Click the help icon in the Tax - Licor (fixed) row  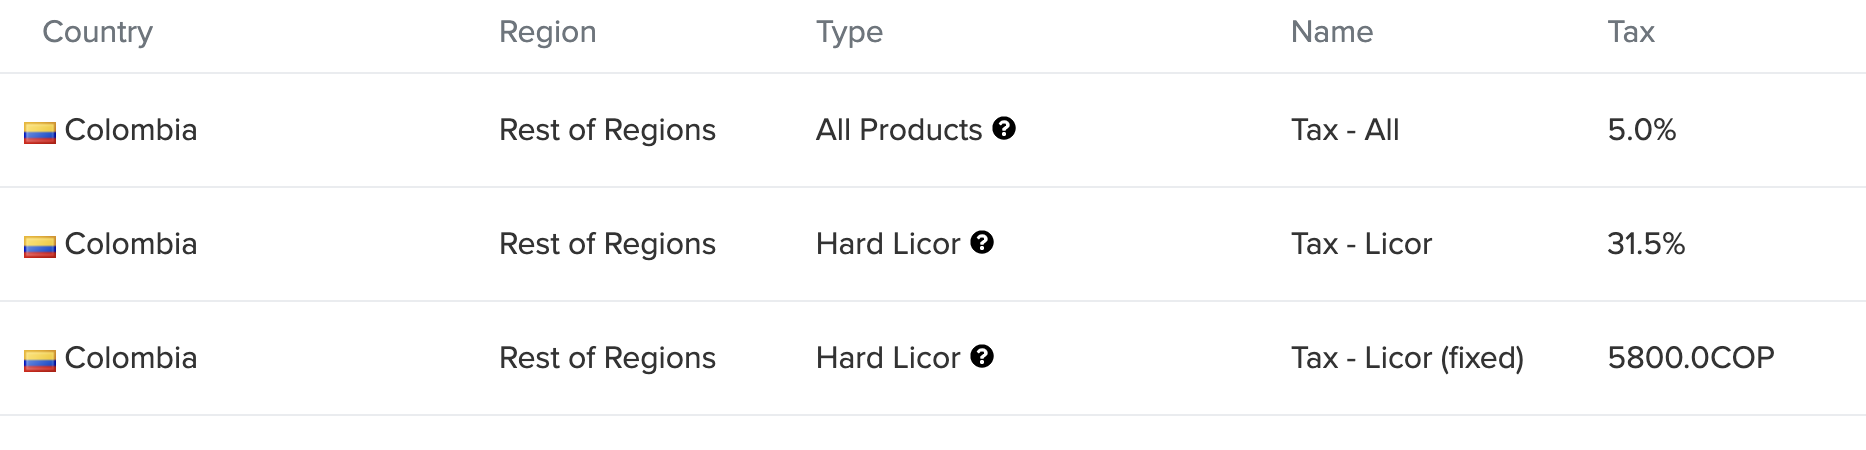(982, 357)
